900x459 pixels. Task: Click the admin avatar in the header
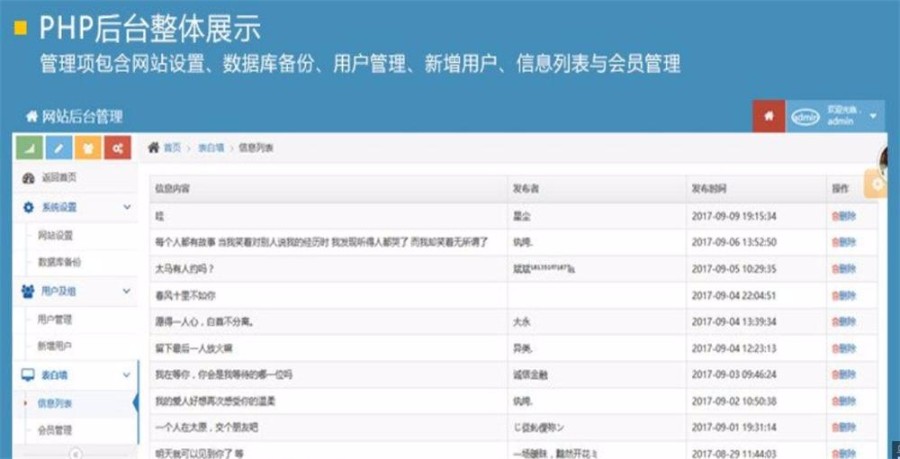[x=805, y=117]
